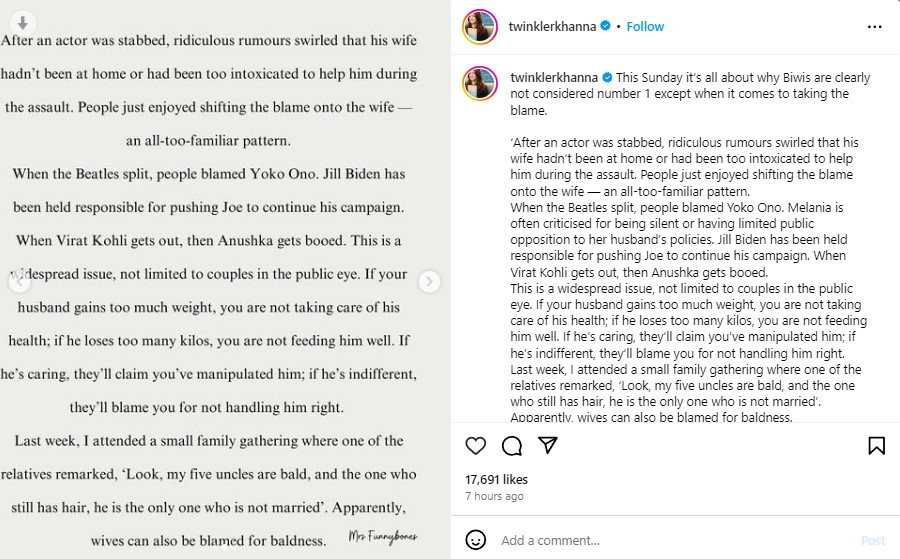
Task: Click the verified badge in the post header
Action: (x=605, y=27)
